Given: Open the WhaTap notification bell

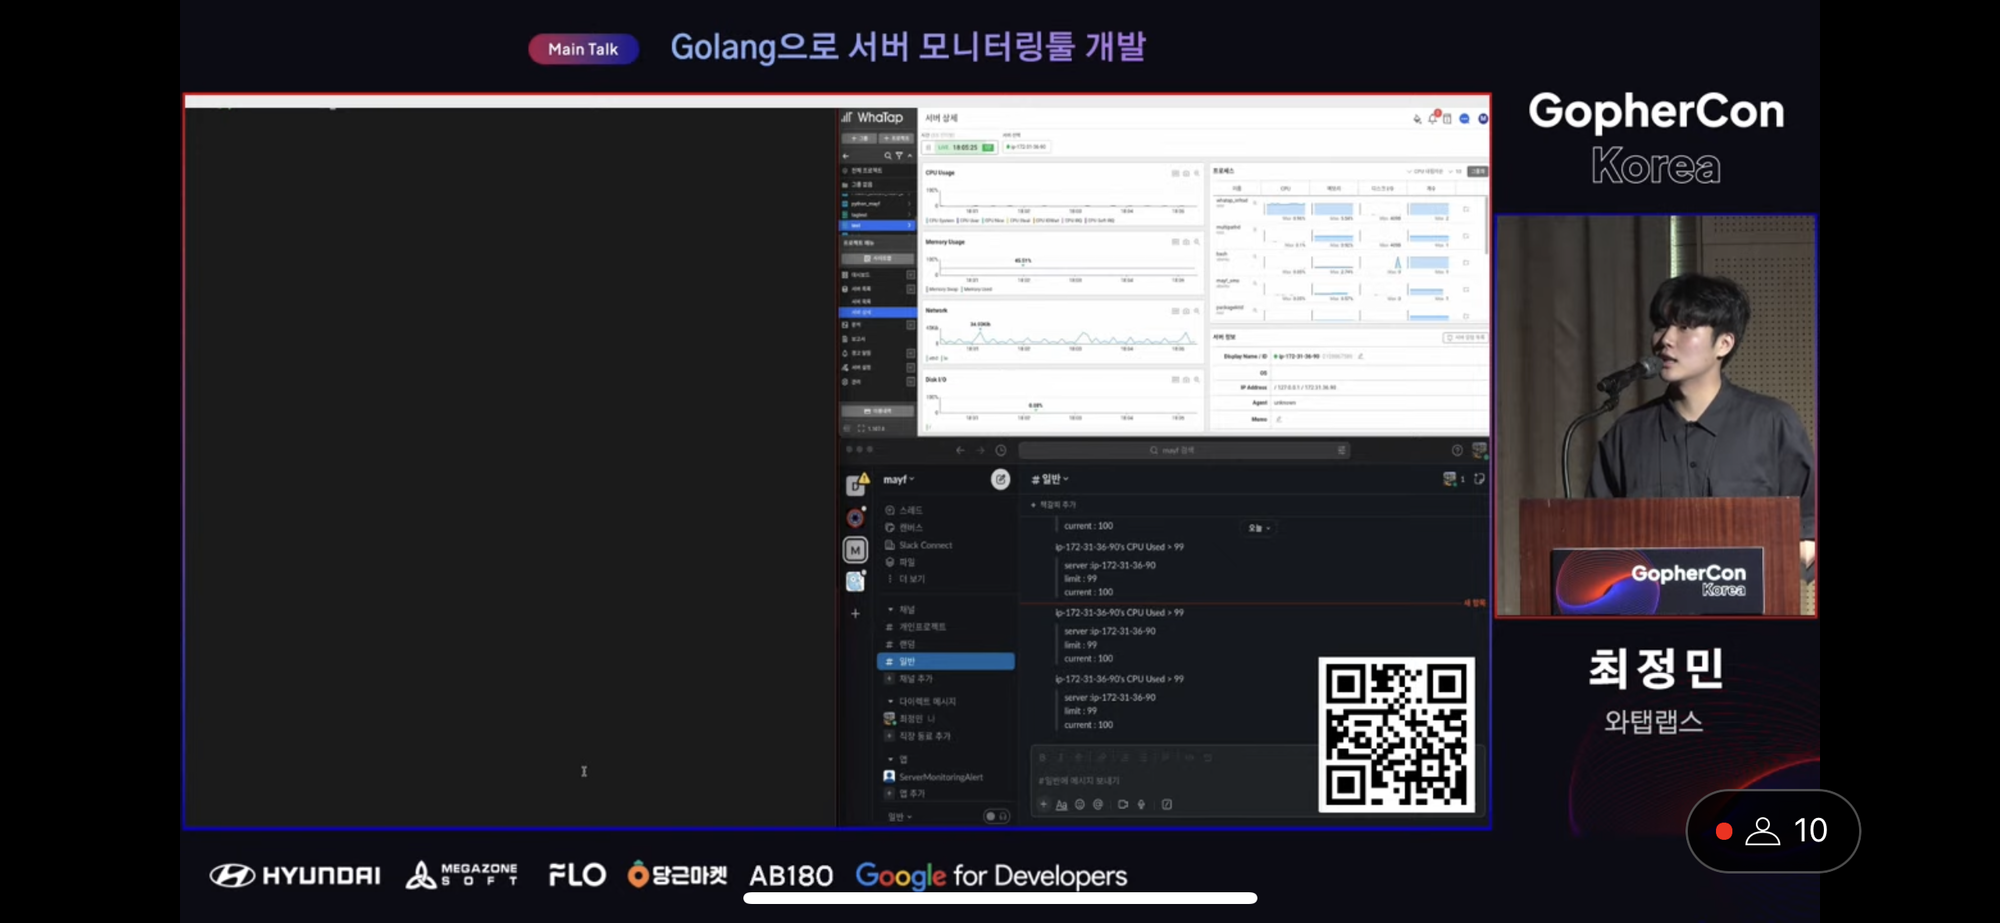Looking at the screenshot, I should click(1432, 118).
